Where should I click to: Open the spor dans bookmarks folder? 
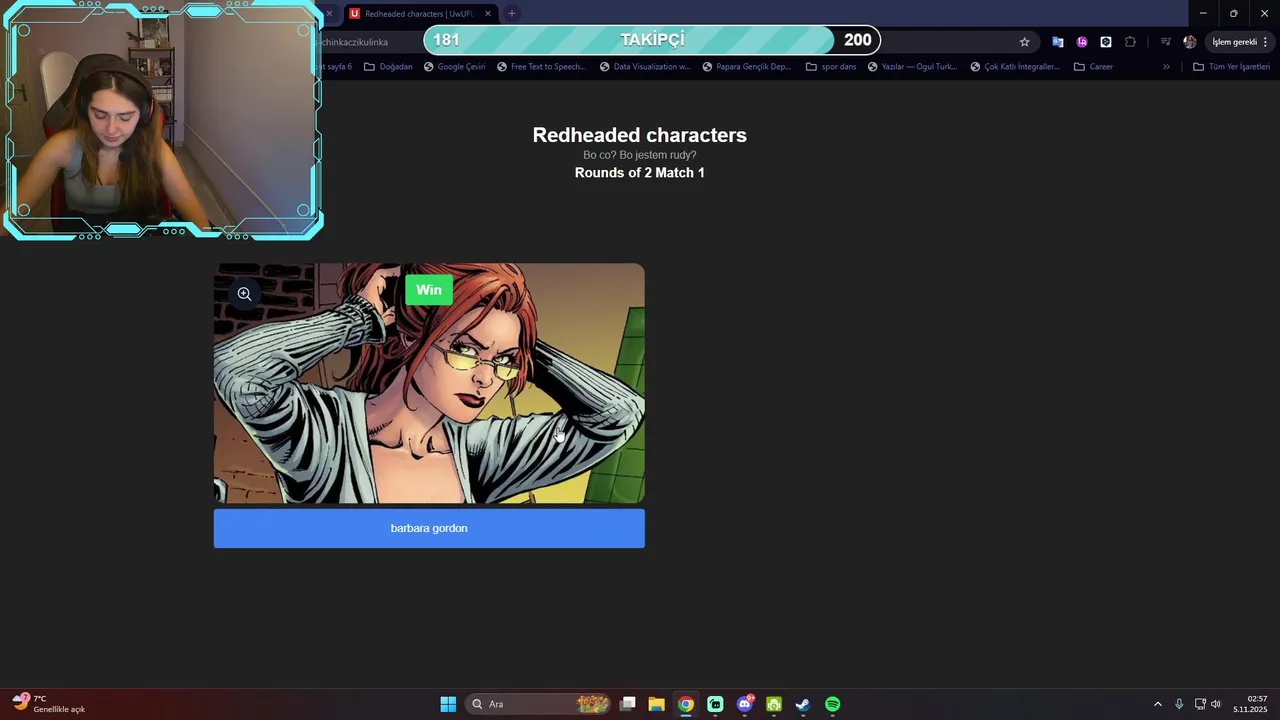pos(831,67)
